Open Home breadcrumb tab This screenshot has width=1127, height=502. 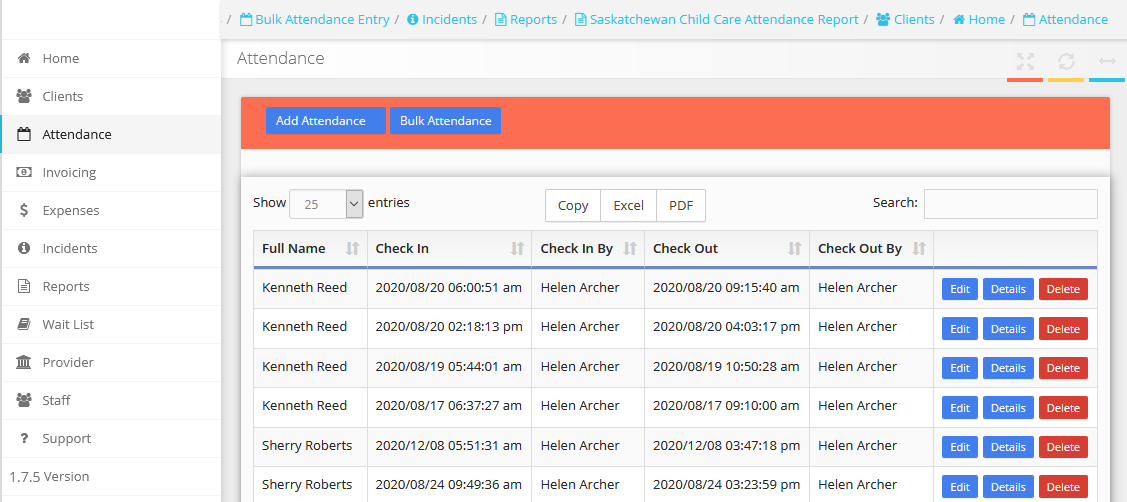click(979, 19)
